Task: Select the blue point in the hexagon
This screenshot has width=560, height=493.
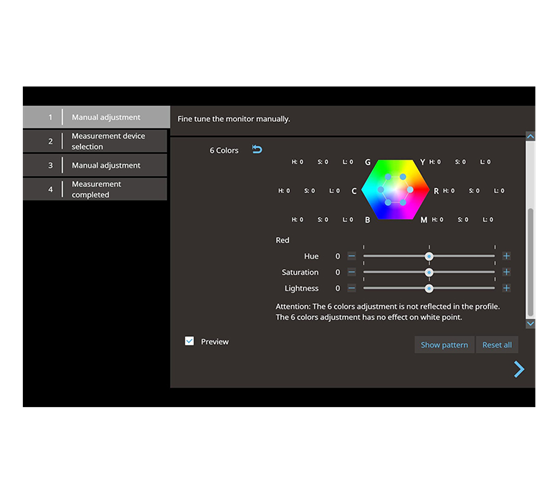Action: tap(388, 203)
